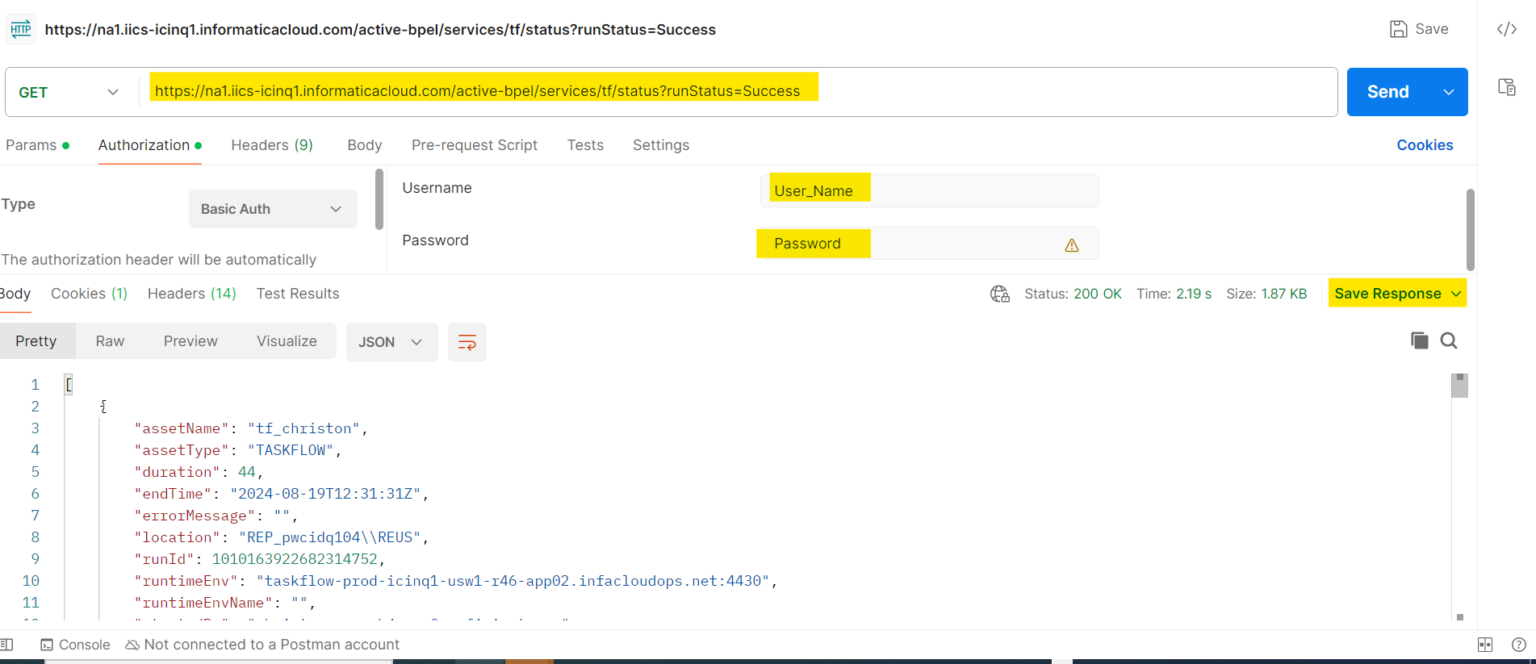The height and width of the screenshot is (664, 1536).
Task: Expand the Send button dropdown arrow
Action: coord(1447,91)
